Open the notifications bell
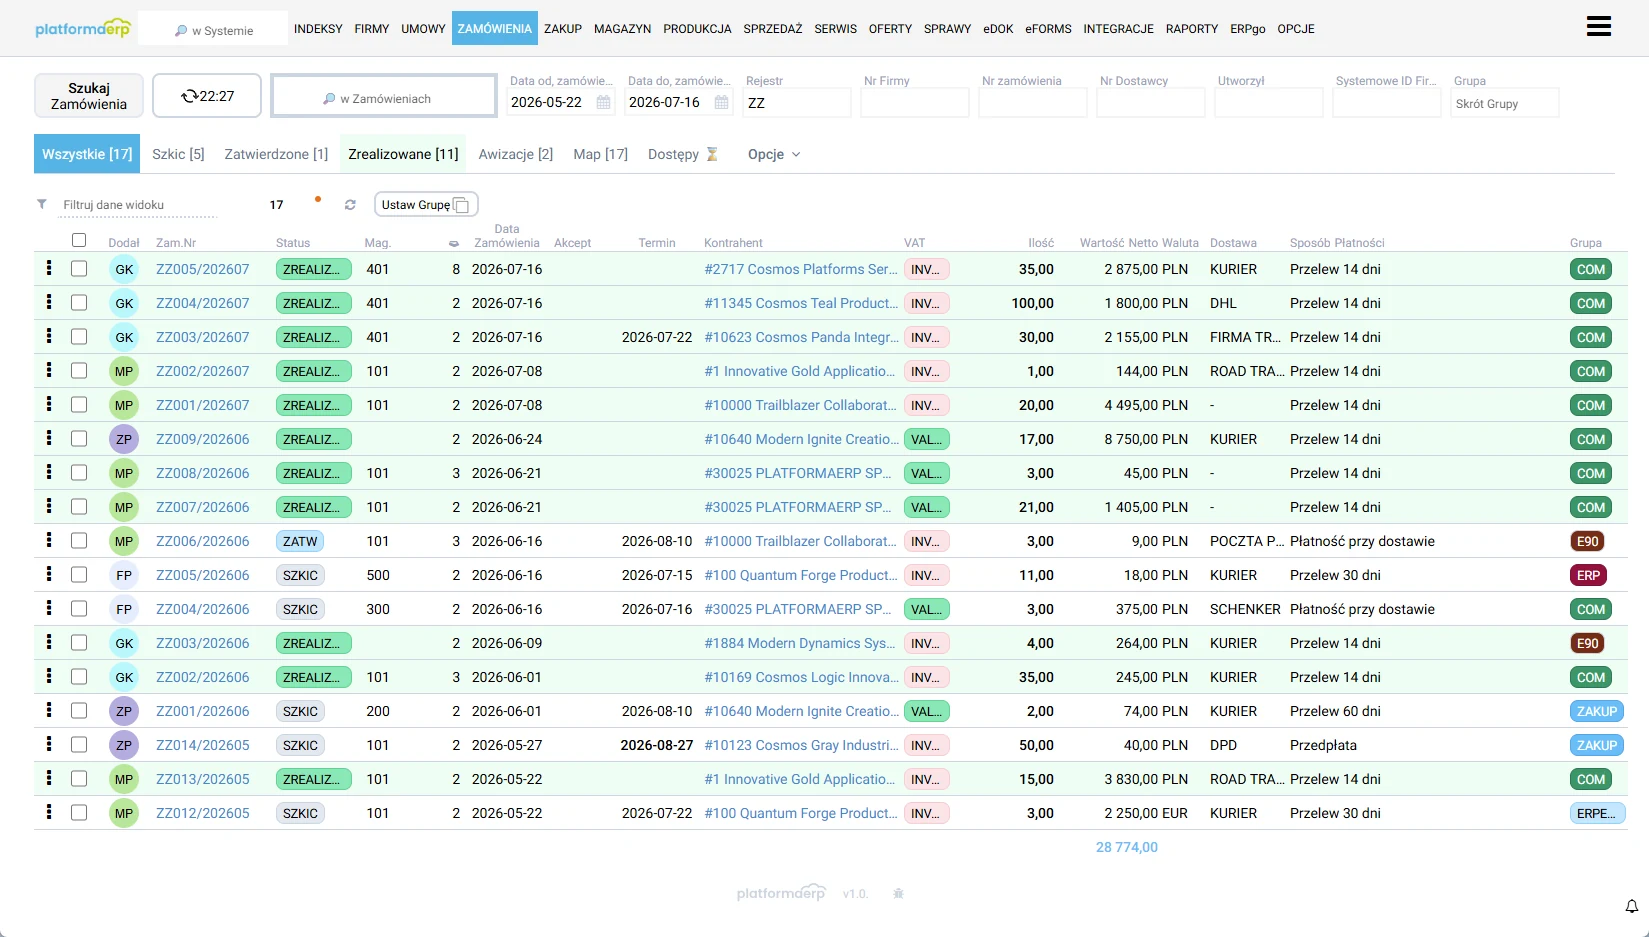This screenshot has width=1649, height=937. 1631,906
